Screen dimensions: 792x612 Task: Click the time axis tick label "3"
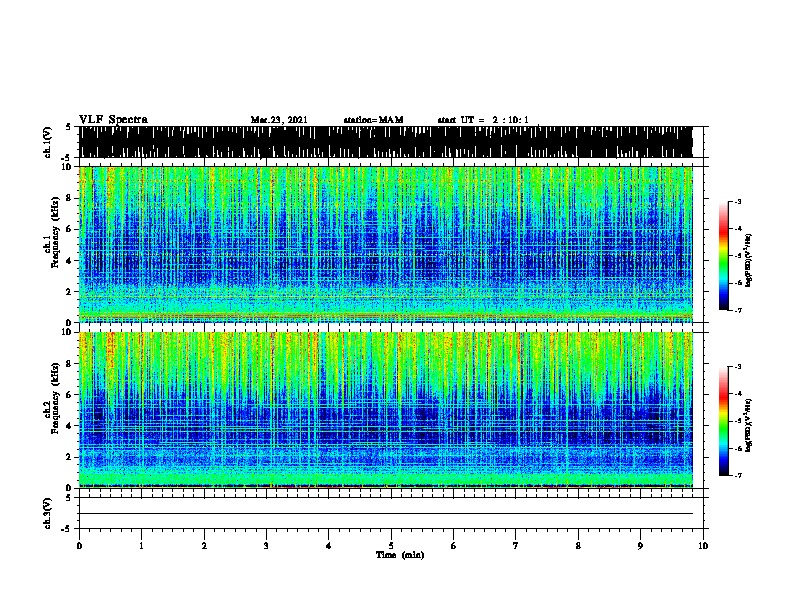(266, 546)
